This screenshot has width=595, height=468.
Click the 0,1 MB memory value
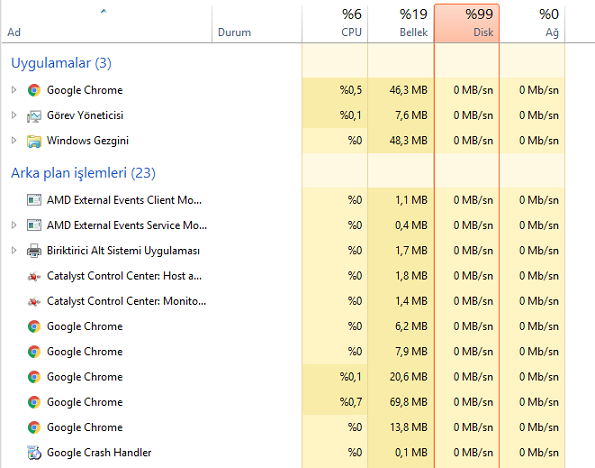click(411, 452)
